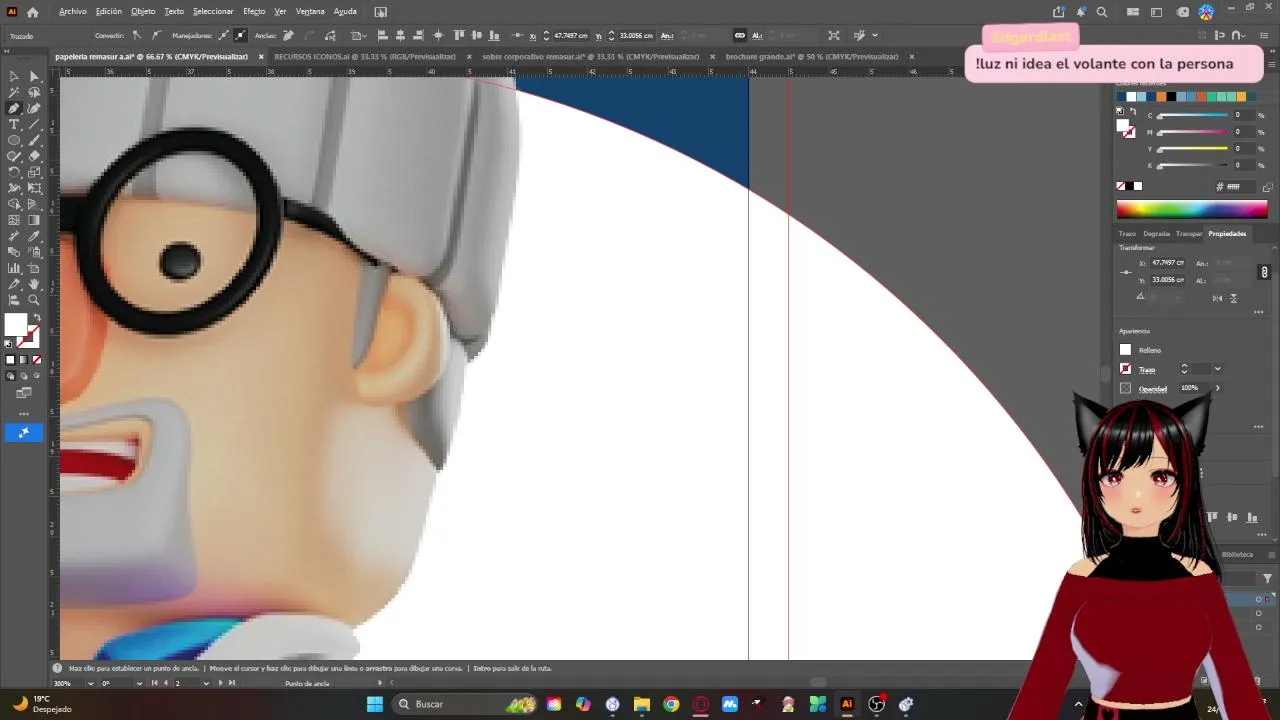Choose the Zoom tool magnifier

pos(34,300)
